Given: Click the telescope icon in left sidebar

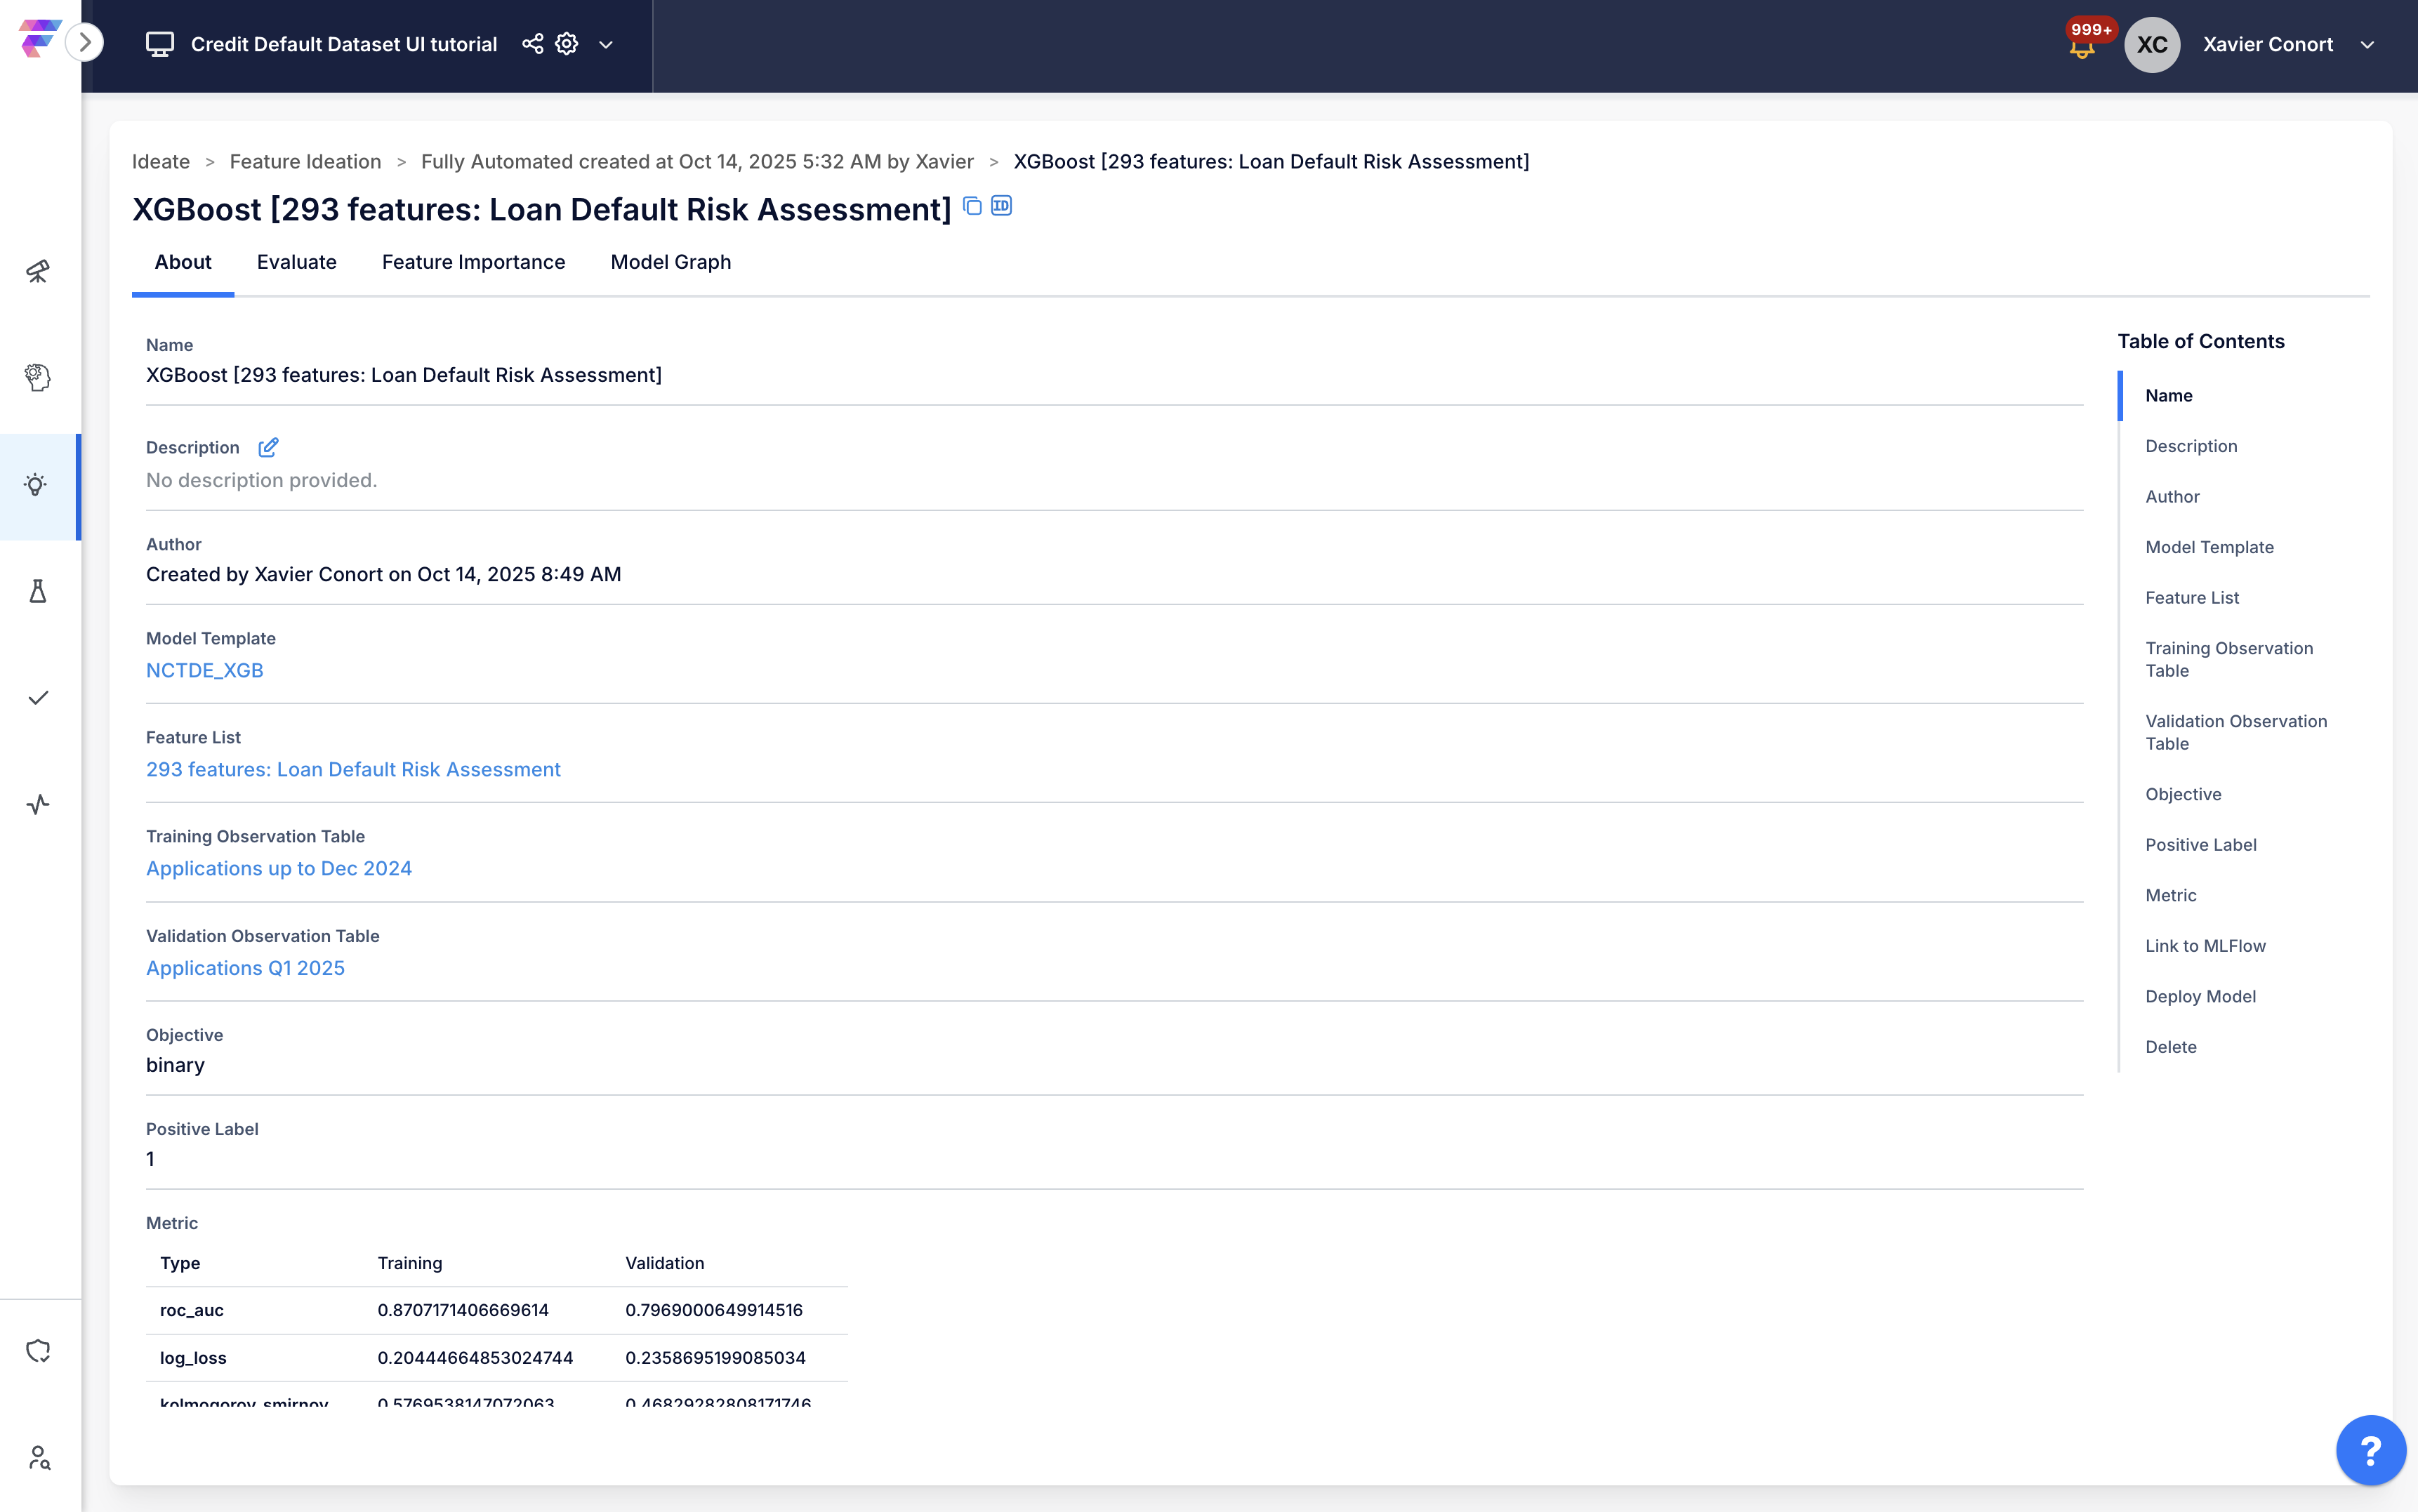Looking at the screenshot, I should point(38,271).
